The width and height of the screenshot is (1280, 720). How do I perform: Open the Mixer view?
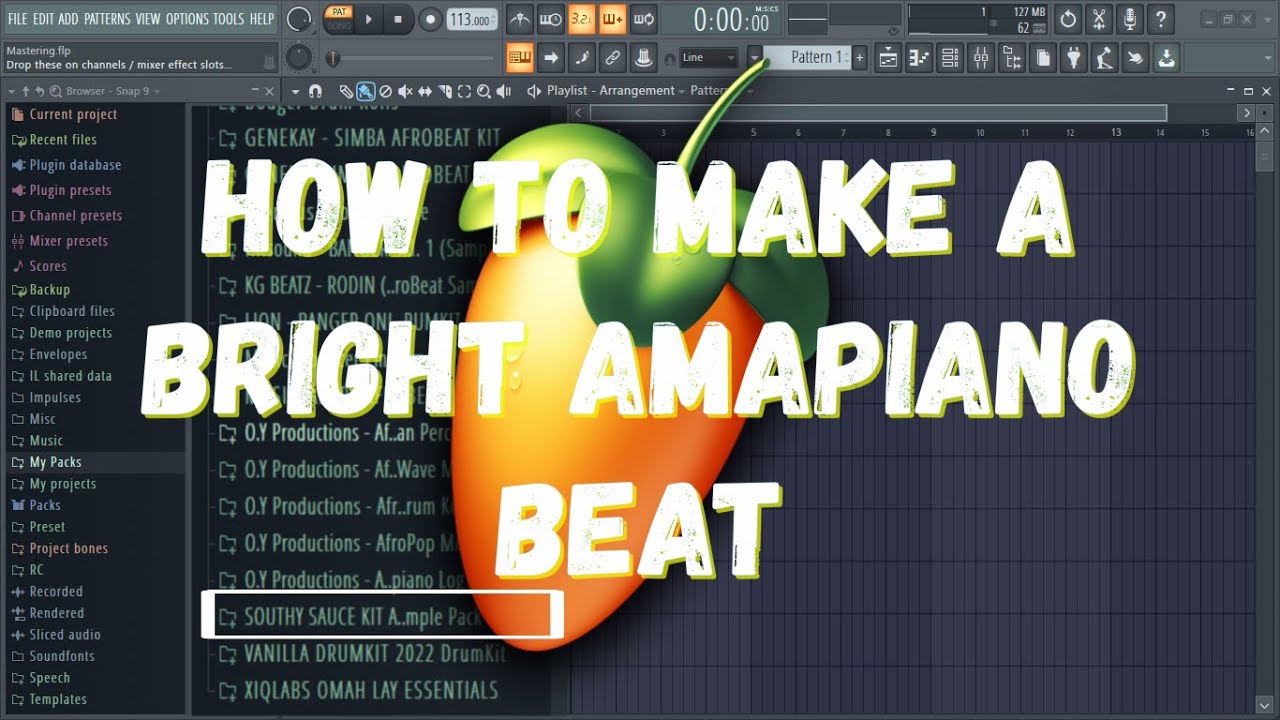[981, 58]
